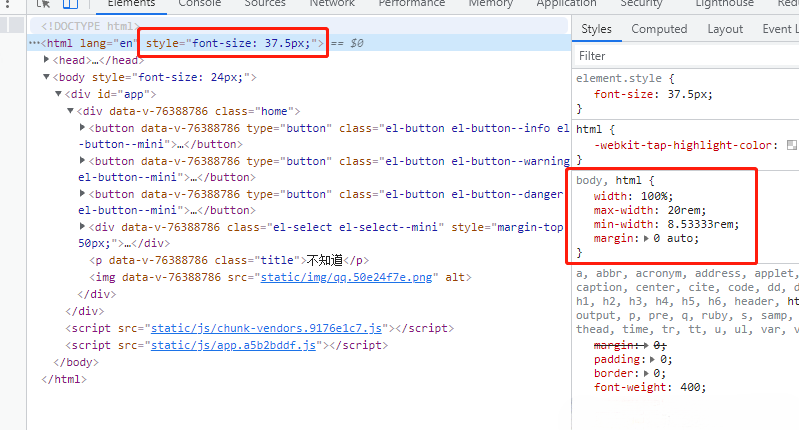
Task: Open the app.a5b2bddf.js script link
Action: coord(233,345)
